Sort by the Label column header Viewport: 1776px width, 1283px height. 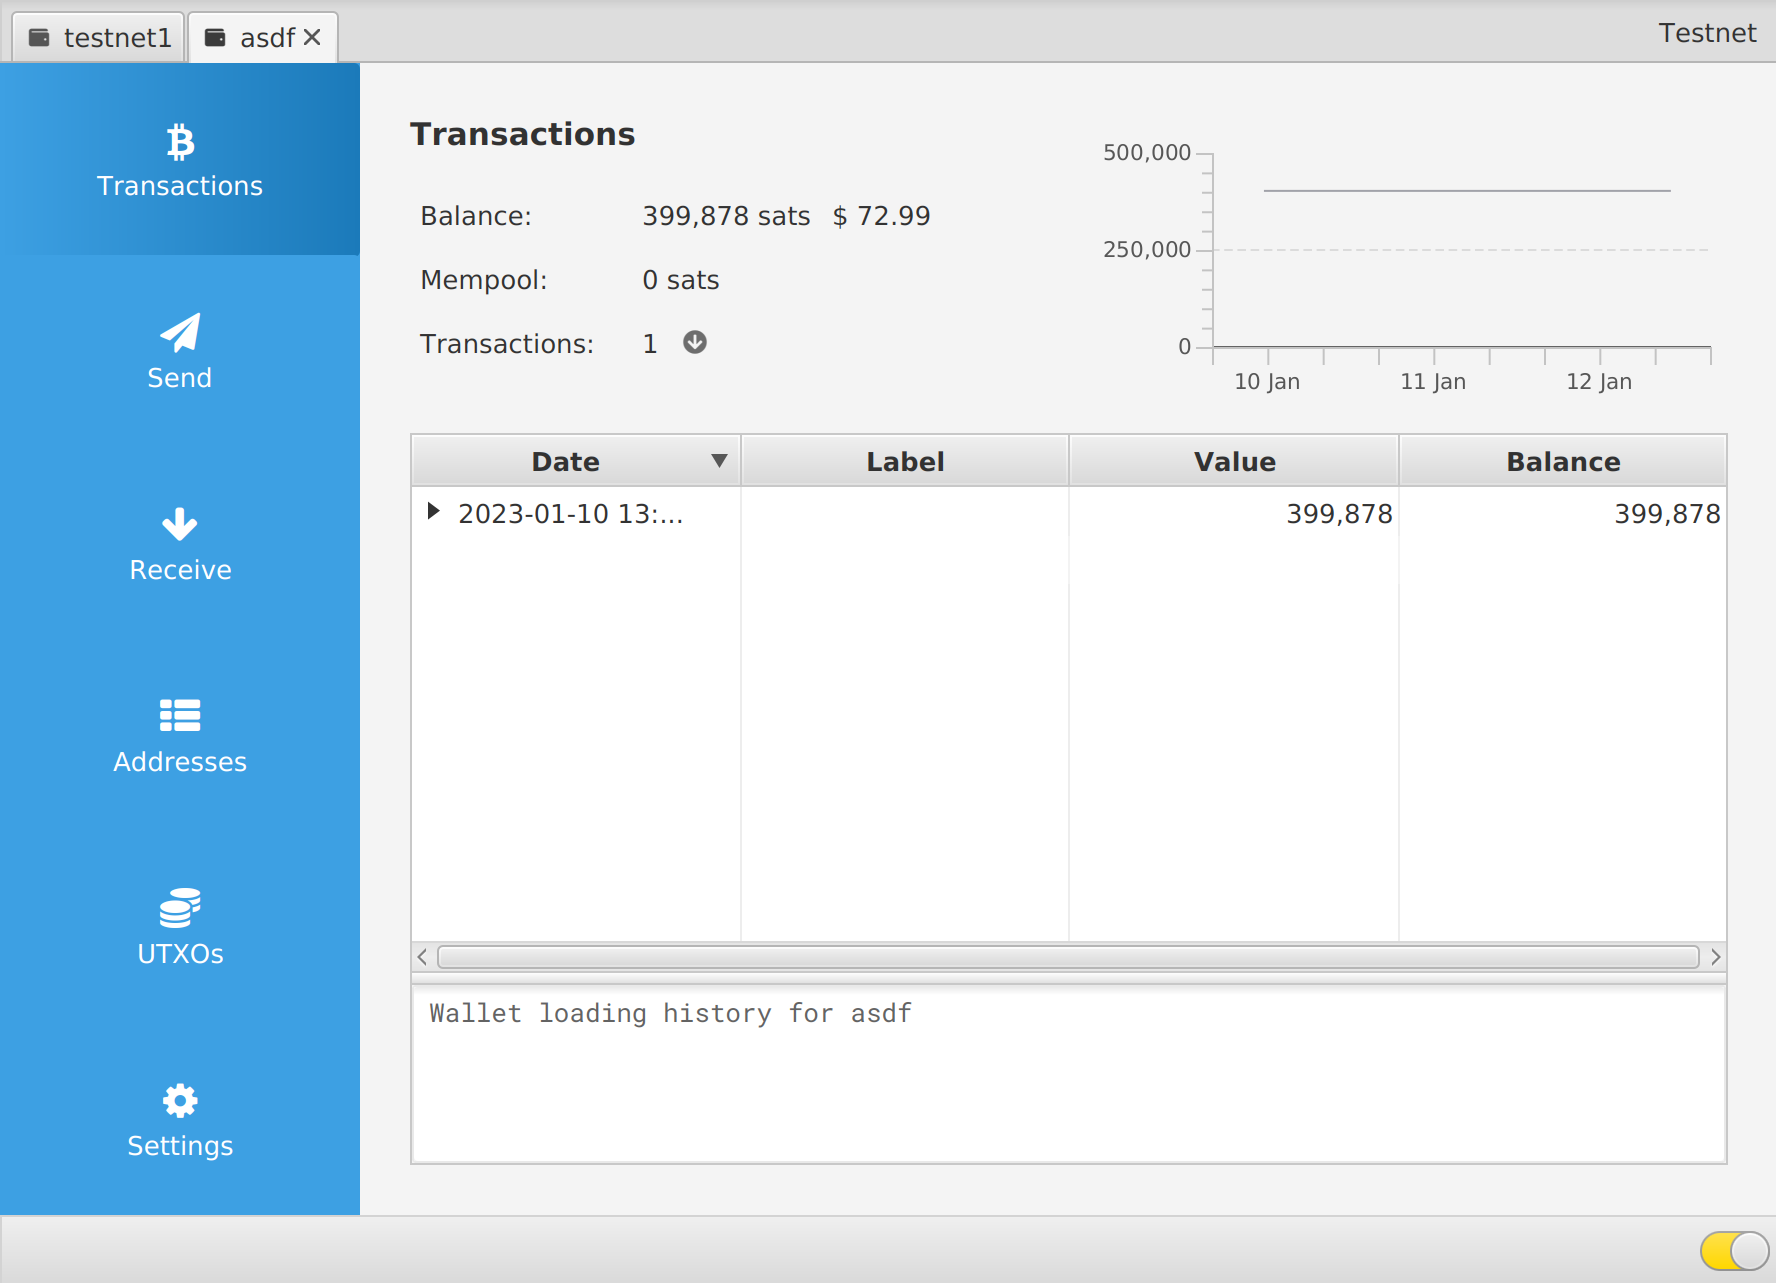[x=904, y=461]
